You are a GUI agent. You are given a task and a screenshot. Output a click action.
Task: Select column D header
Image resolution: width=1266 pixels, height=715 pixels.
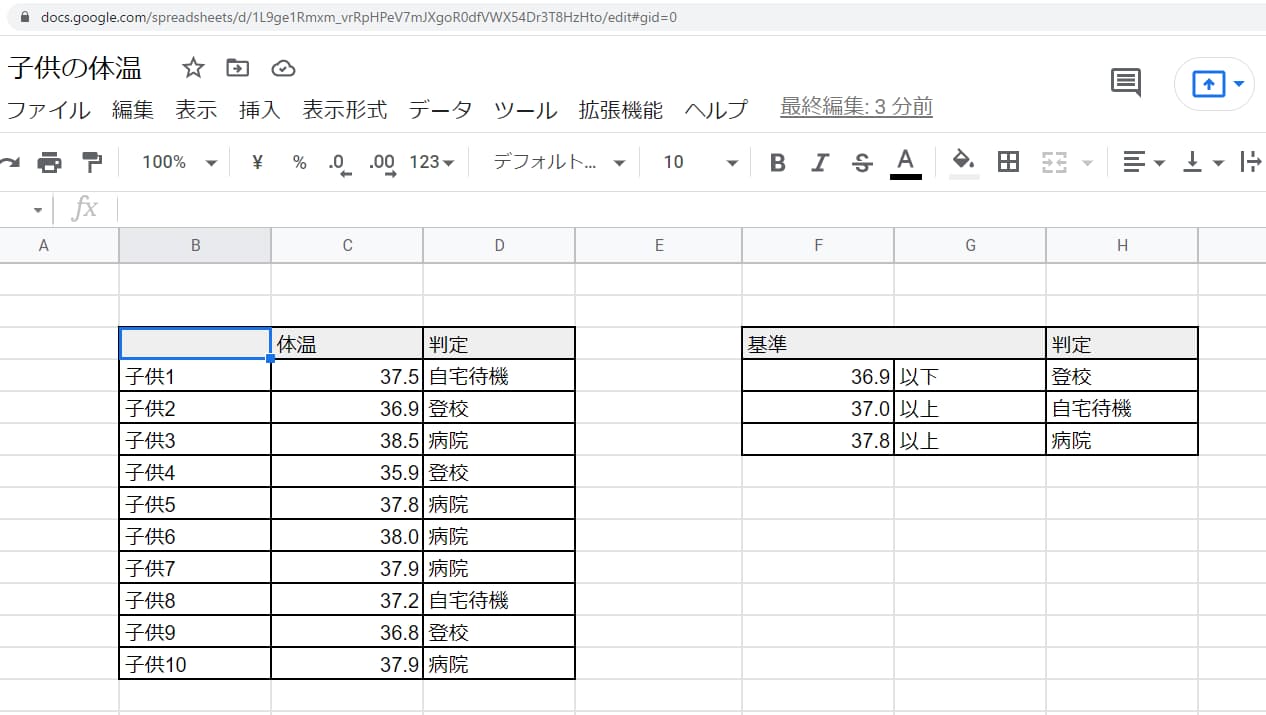499,245
